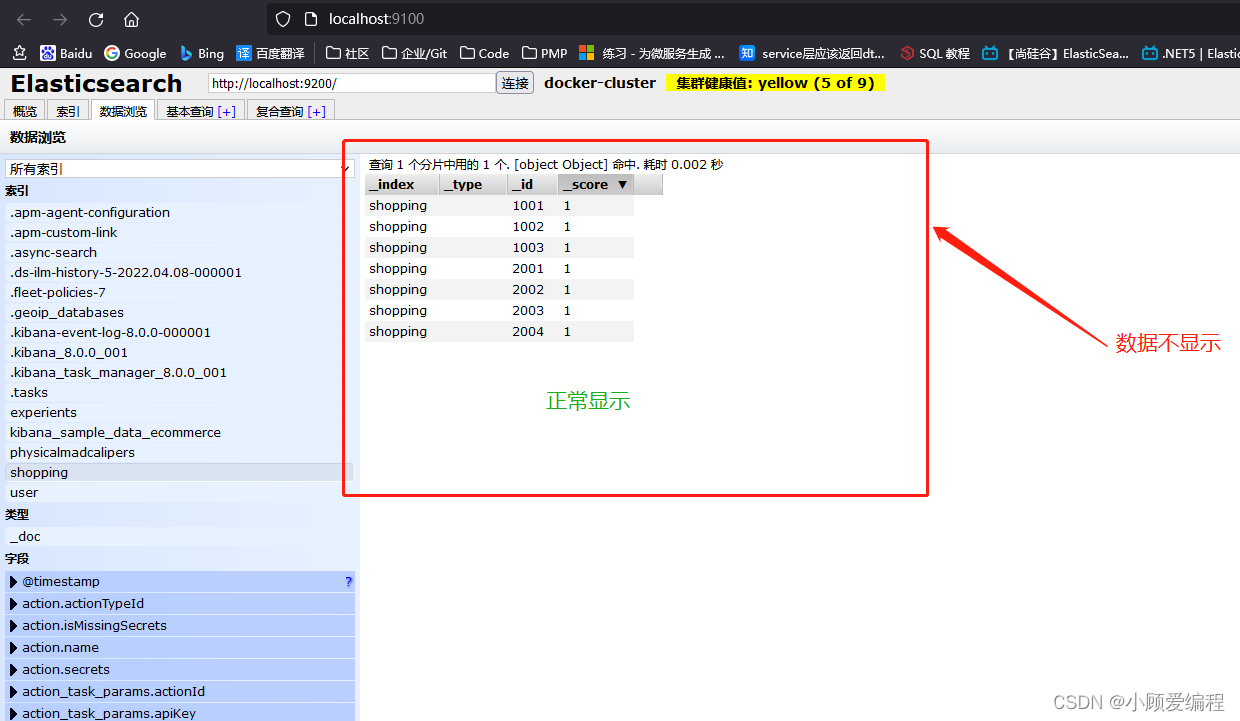
Task: Switch to the 概览 tab
Action: point(25,111)
